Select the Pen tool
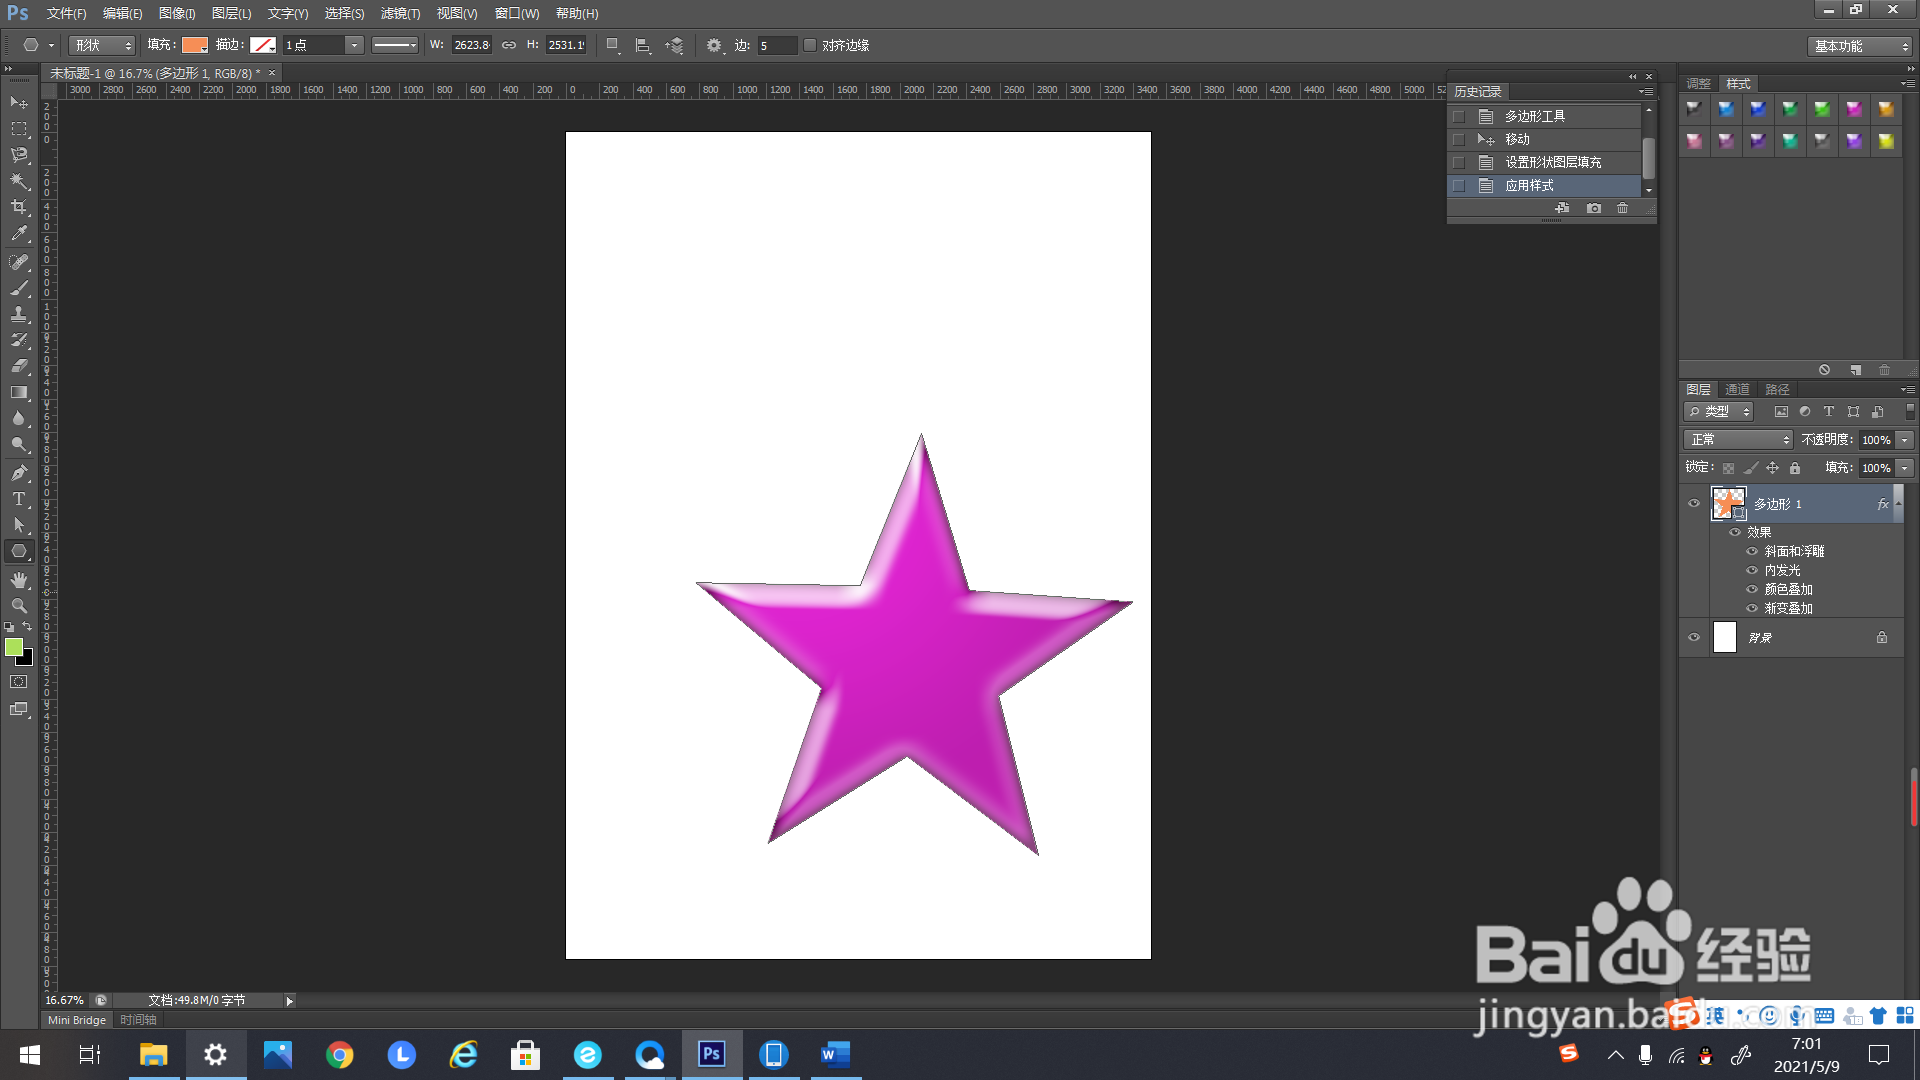 tap(19, 472)
